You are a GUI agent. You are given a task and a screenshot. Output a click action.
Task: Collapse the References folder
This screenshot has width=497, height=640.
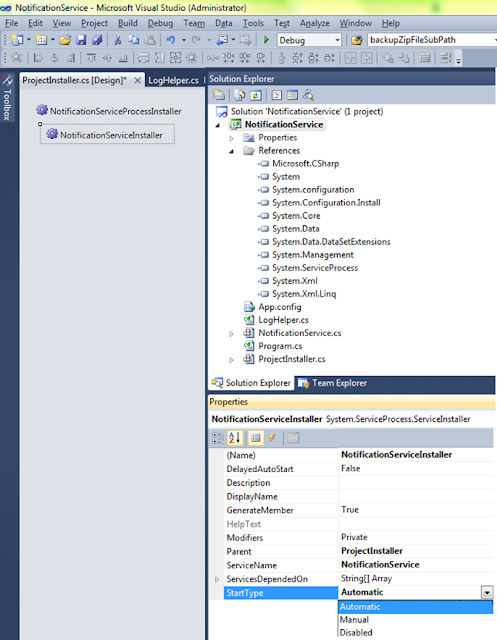[x=231, y=151]
